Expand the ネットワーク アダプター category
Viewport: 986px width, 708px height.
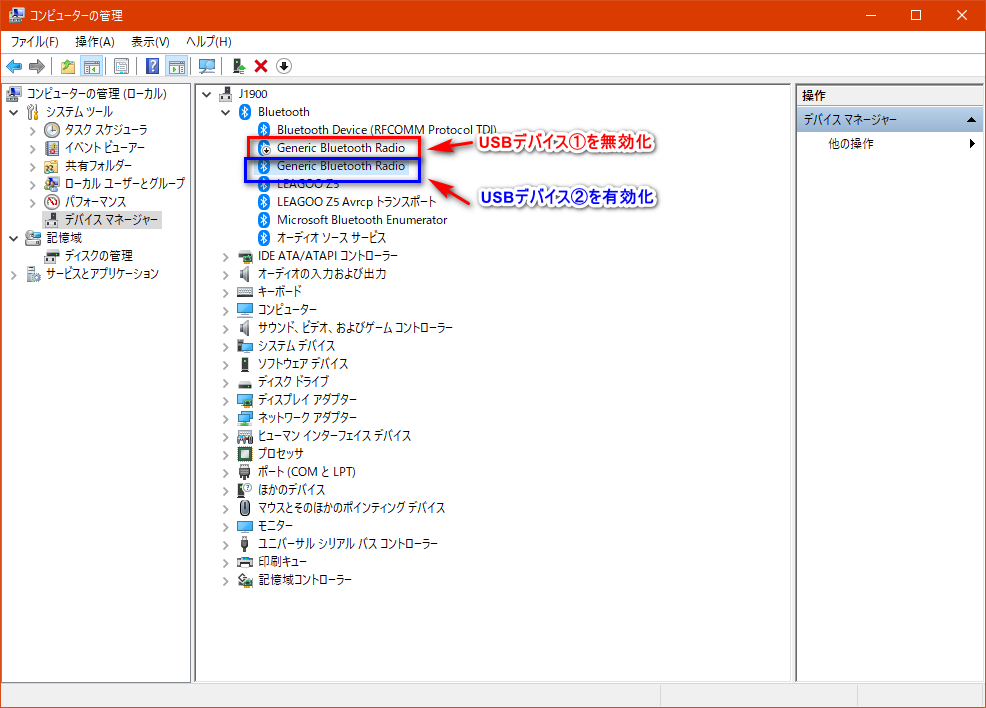[x=226, y=418]
